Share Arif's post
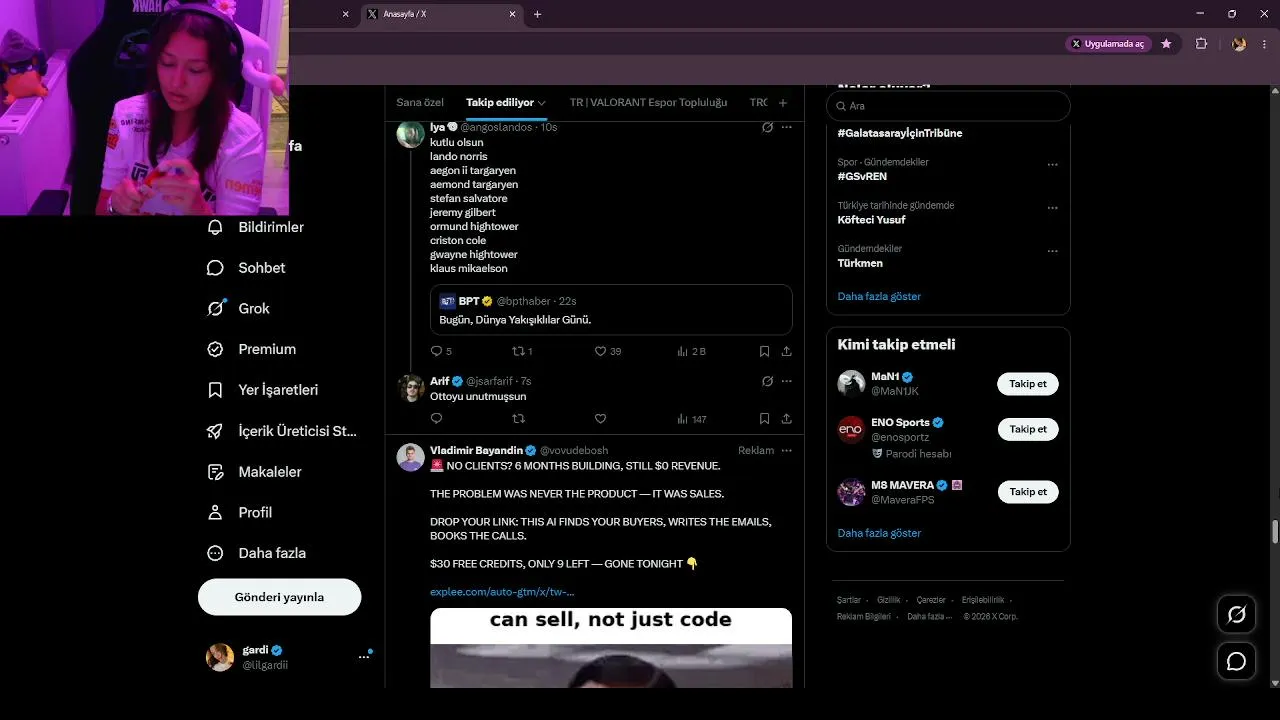This screenshot has width=1280, height=720. point(787,419)
